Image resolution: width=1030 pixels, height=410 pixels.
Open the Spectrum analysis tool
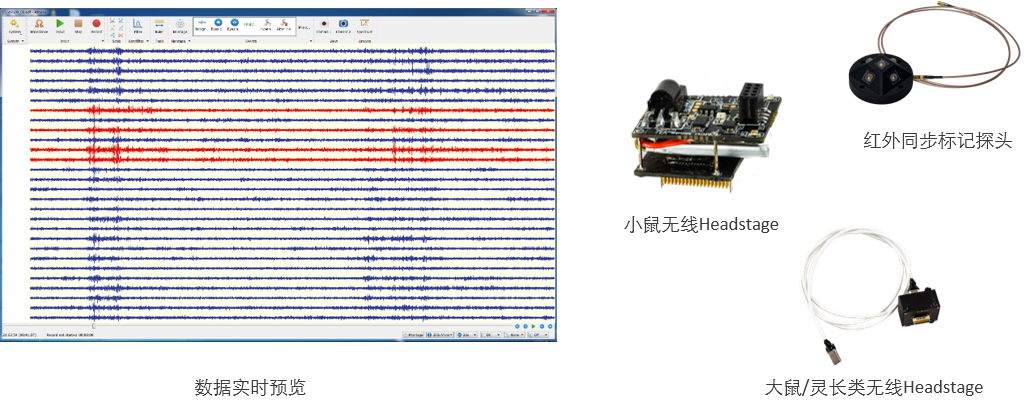364,24
